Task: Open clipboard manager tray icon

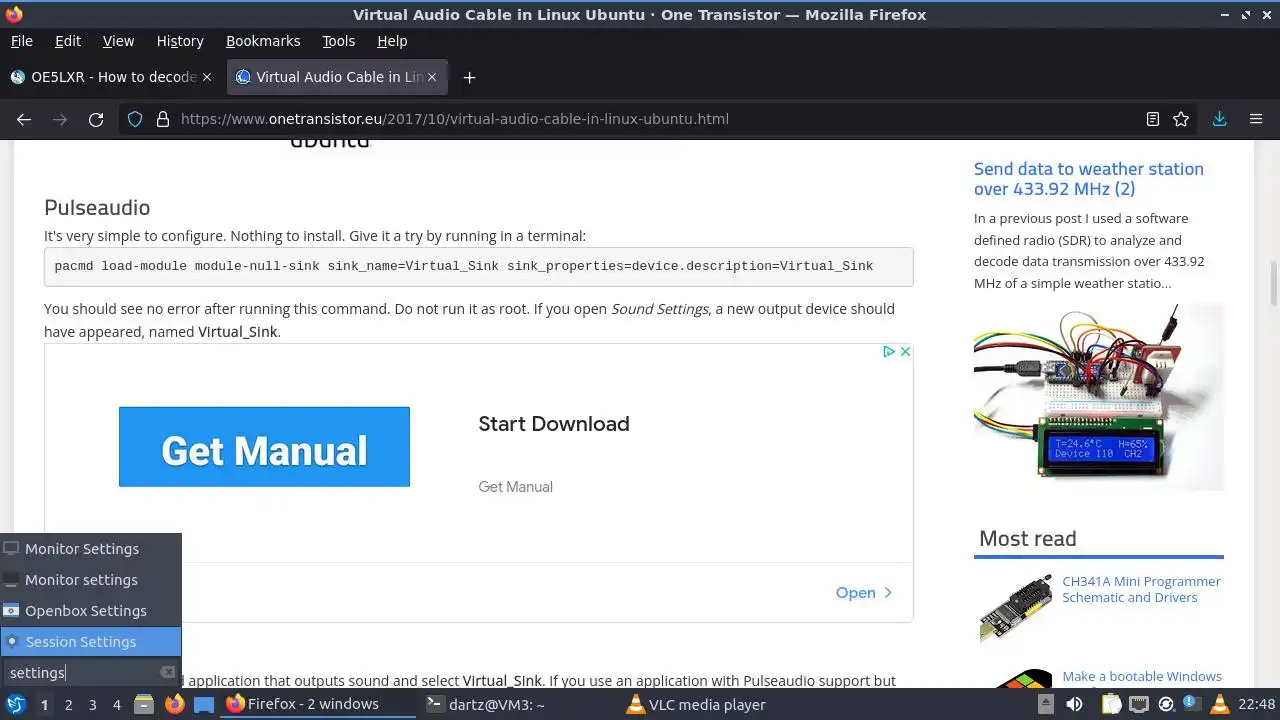Action: 1111,705
